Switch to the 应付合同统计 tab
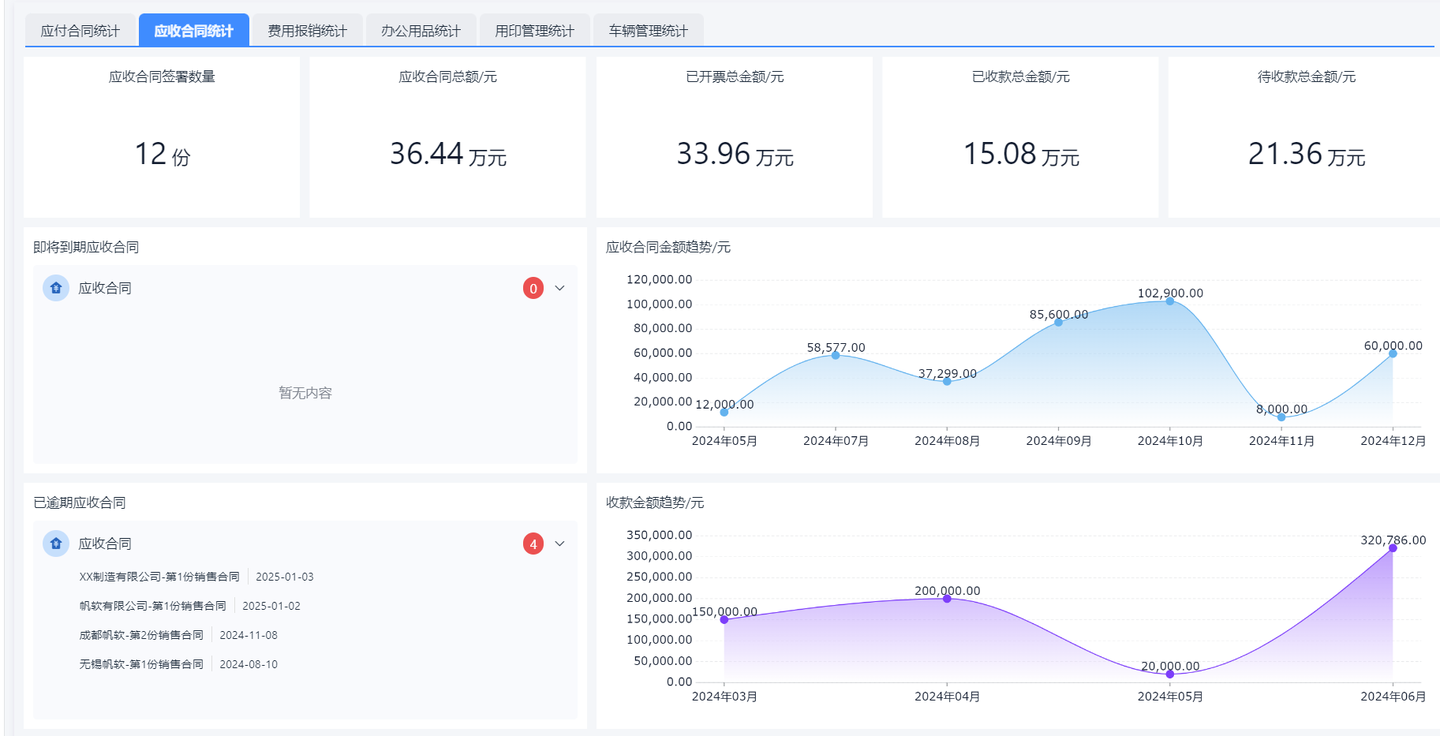This screenshot has height=736, width=1440. click(80, 30)
